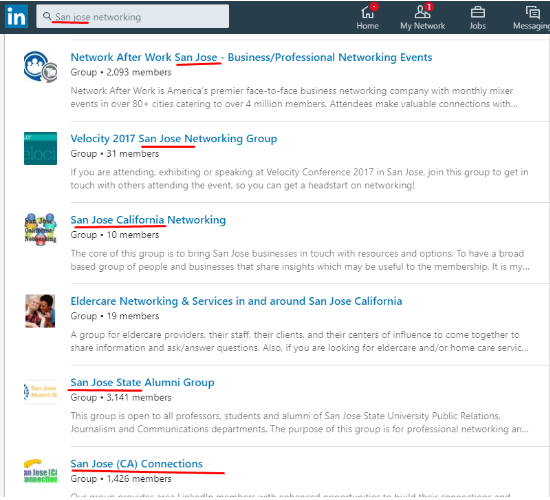Open the Jobs briefcase icon

(x=478, y=12)
